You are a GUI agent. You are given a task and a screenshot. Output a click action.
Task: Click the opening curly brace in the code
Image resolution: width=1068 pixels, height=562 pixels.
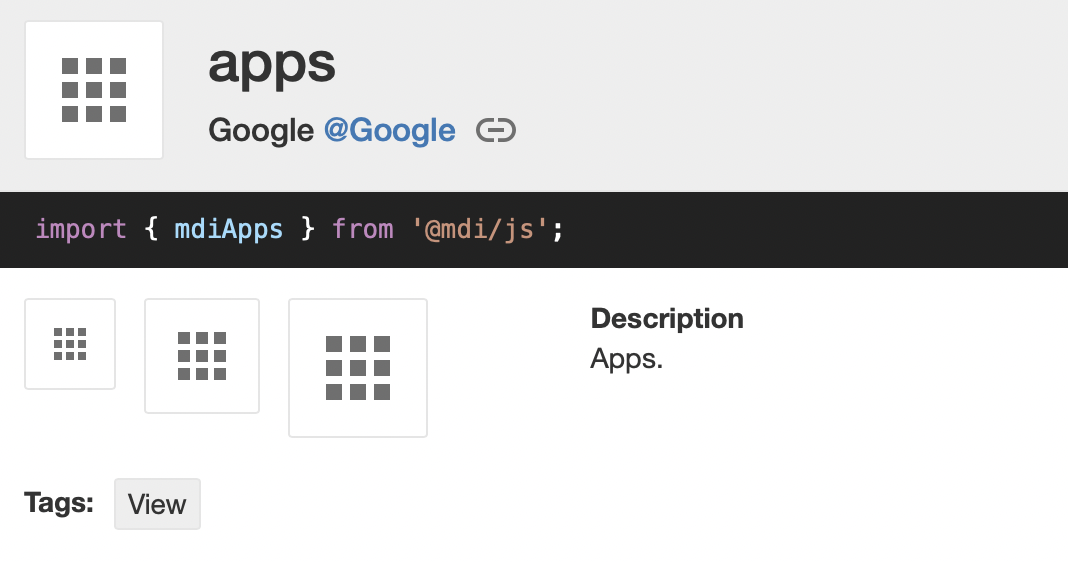click(x=151, y=230)
